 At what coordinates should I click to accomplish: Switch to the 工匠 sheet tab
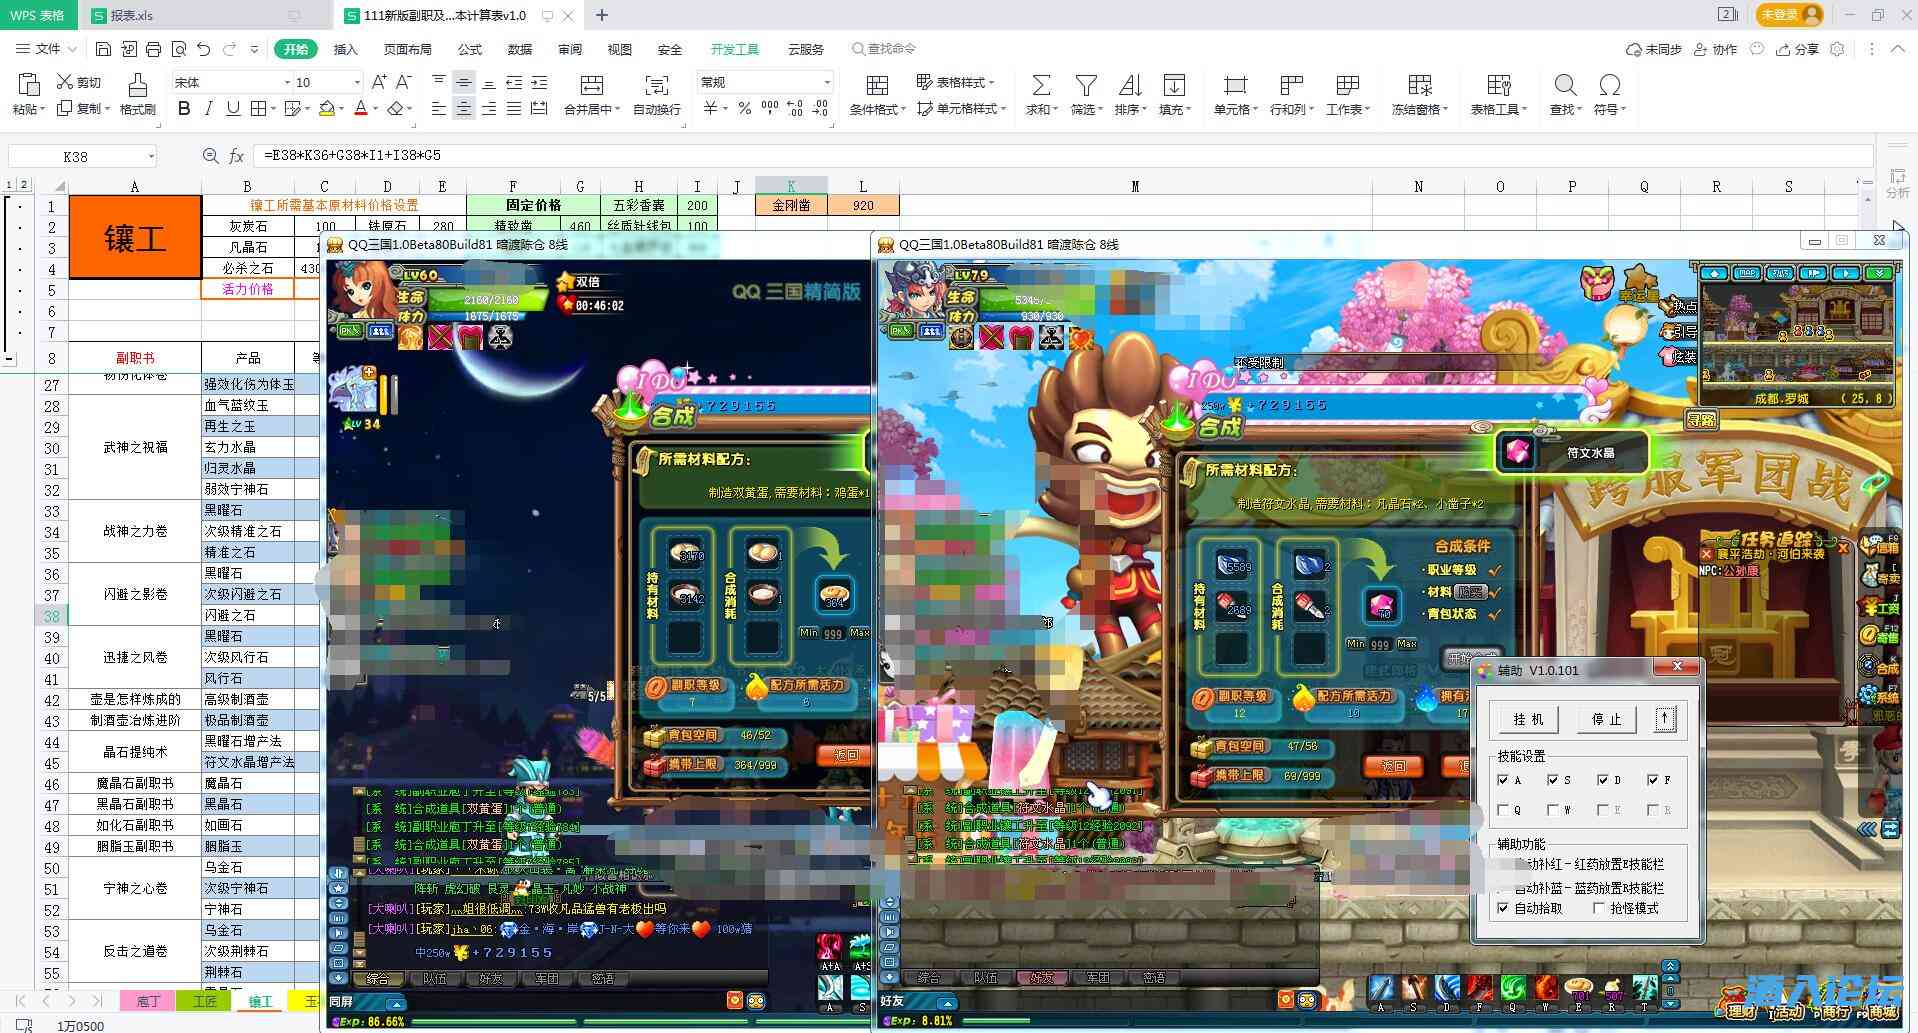pos(204,1001)
